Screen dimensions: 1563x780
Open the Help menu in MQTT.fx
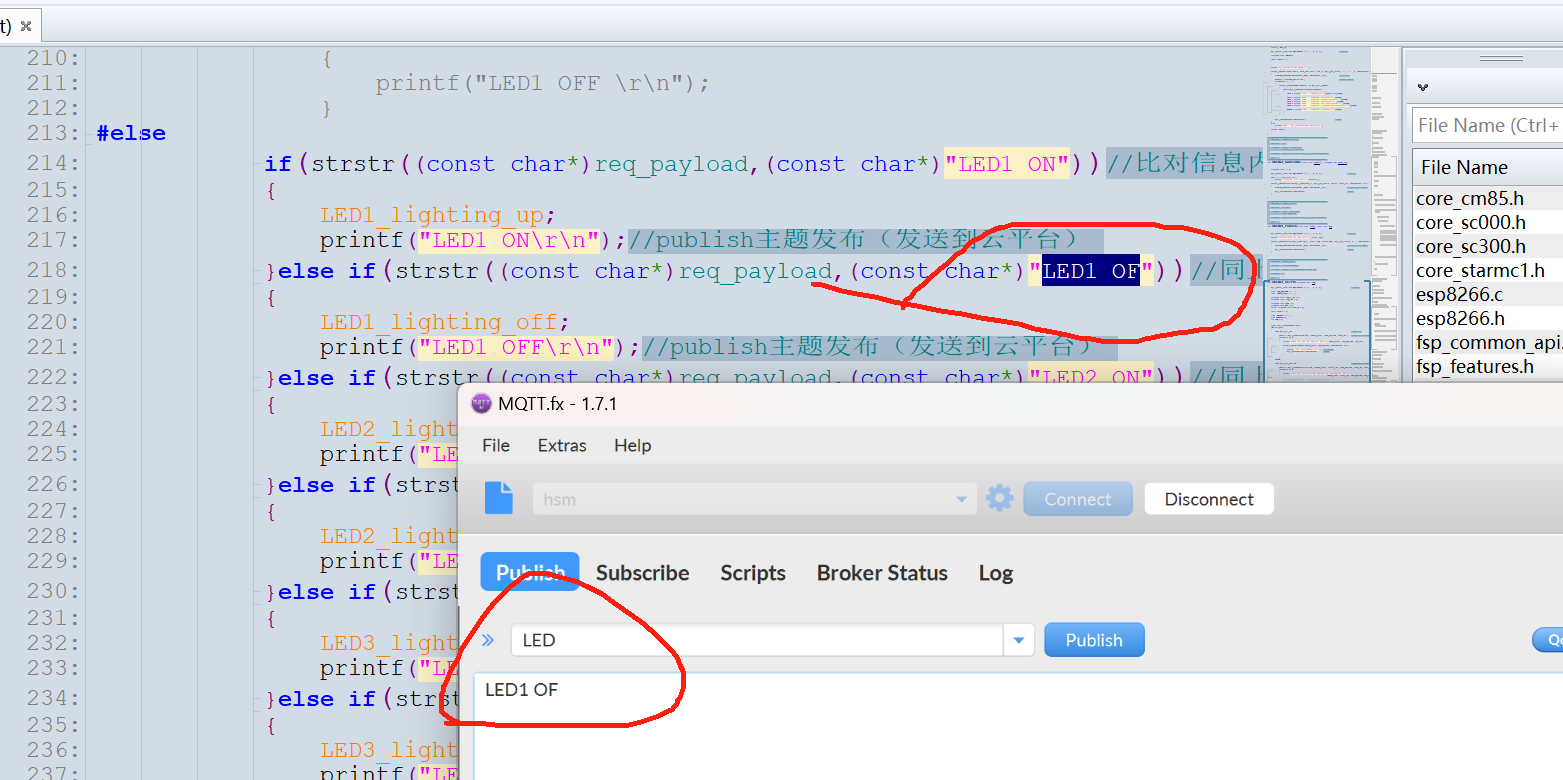pos(633,445)
